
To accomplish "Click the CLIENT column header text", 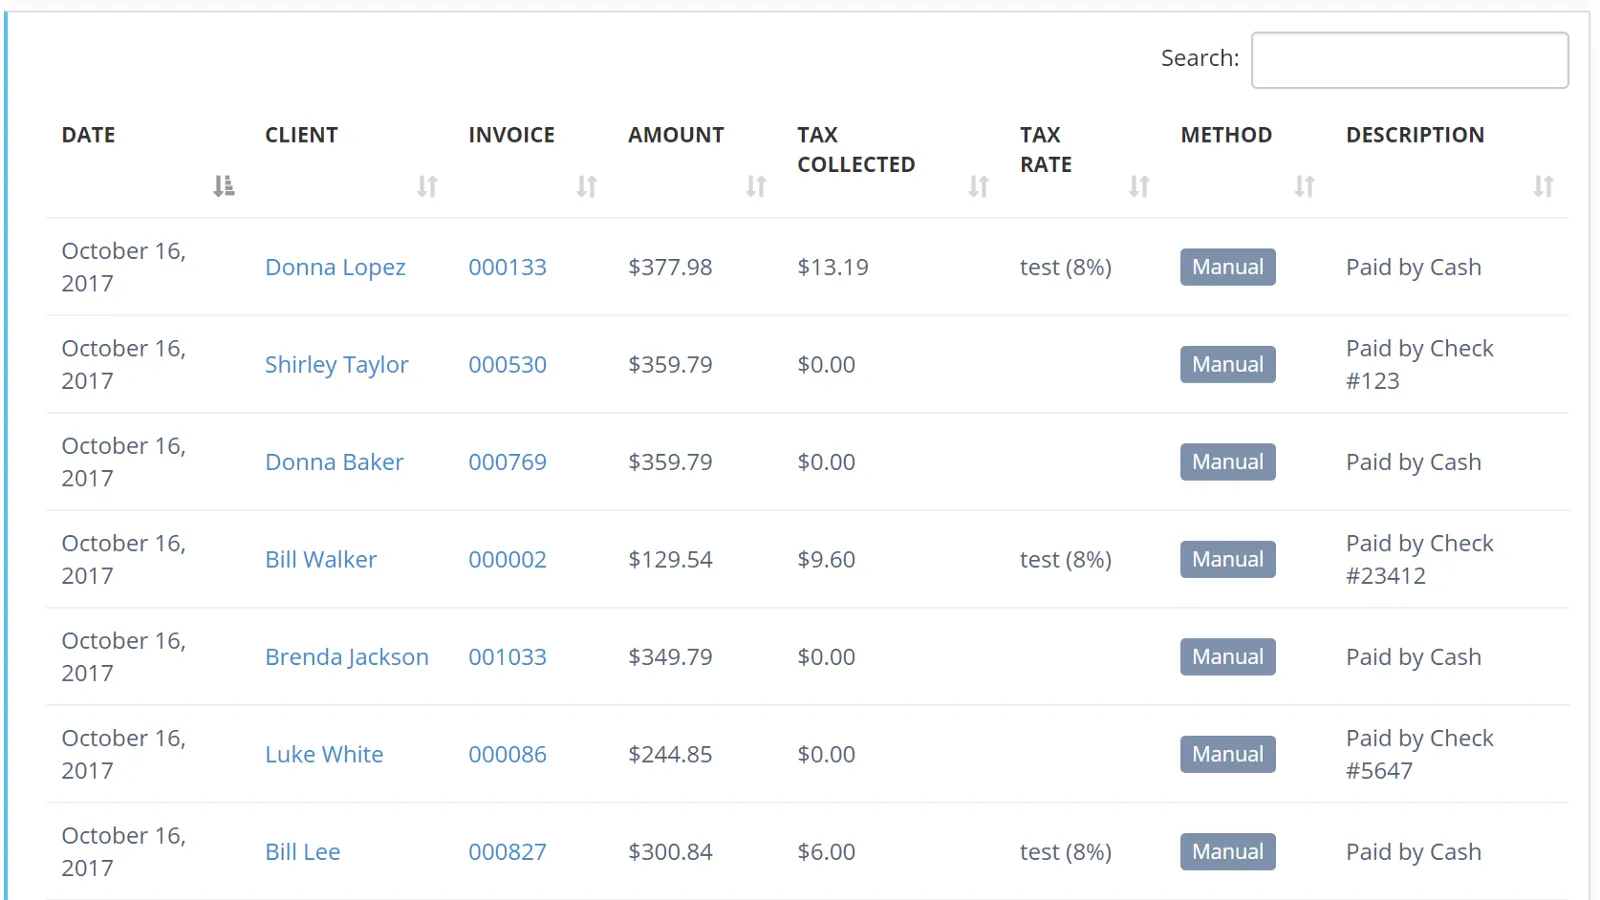I will click(302, 135).
